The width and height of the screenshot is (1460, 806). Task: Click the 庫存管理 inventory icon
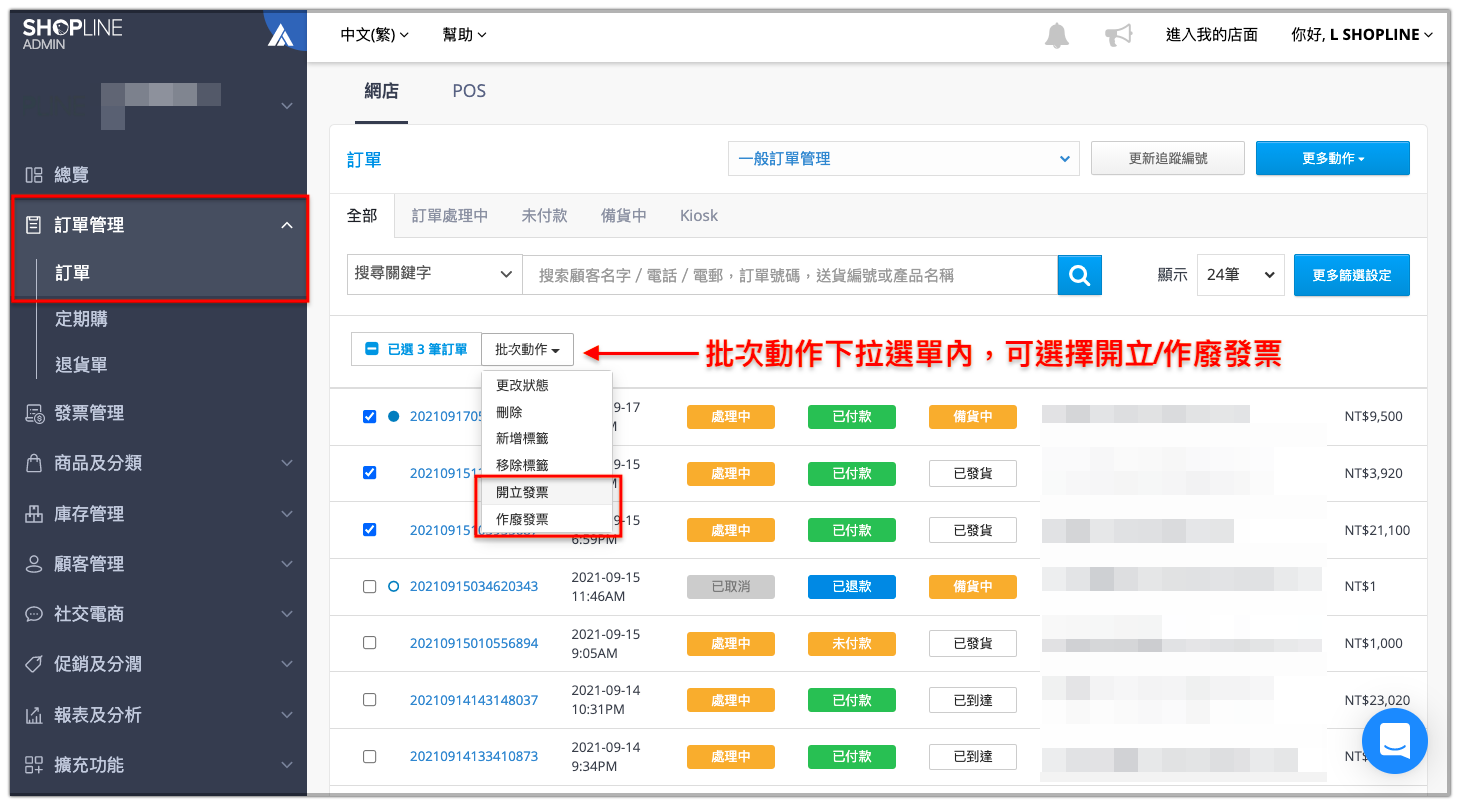tap(34, 514)
